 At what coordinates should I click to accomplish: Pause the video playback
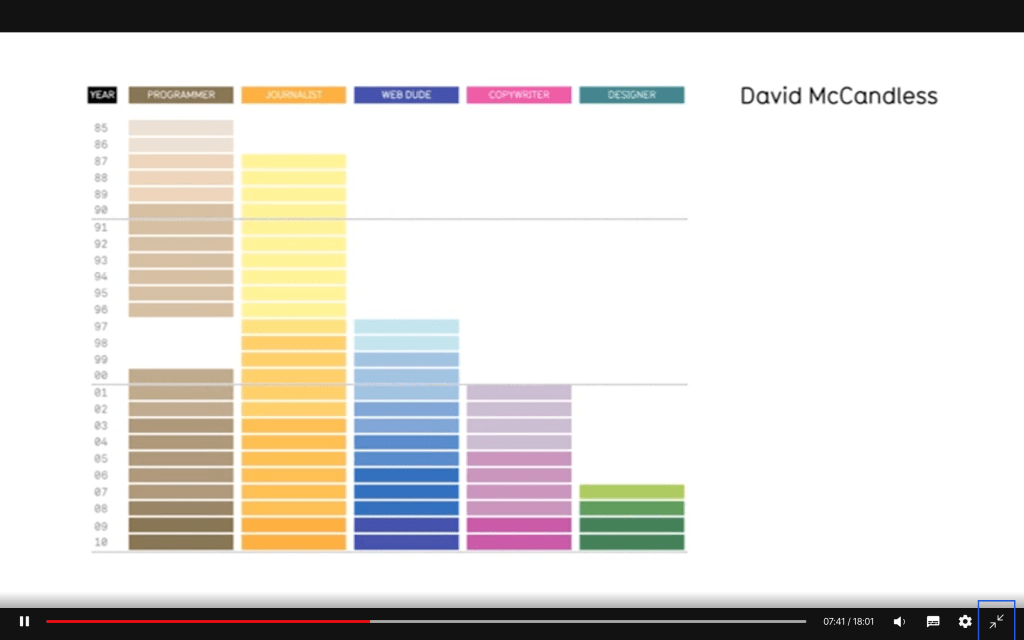[25, 621]
